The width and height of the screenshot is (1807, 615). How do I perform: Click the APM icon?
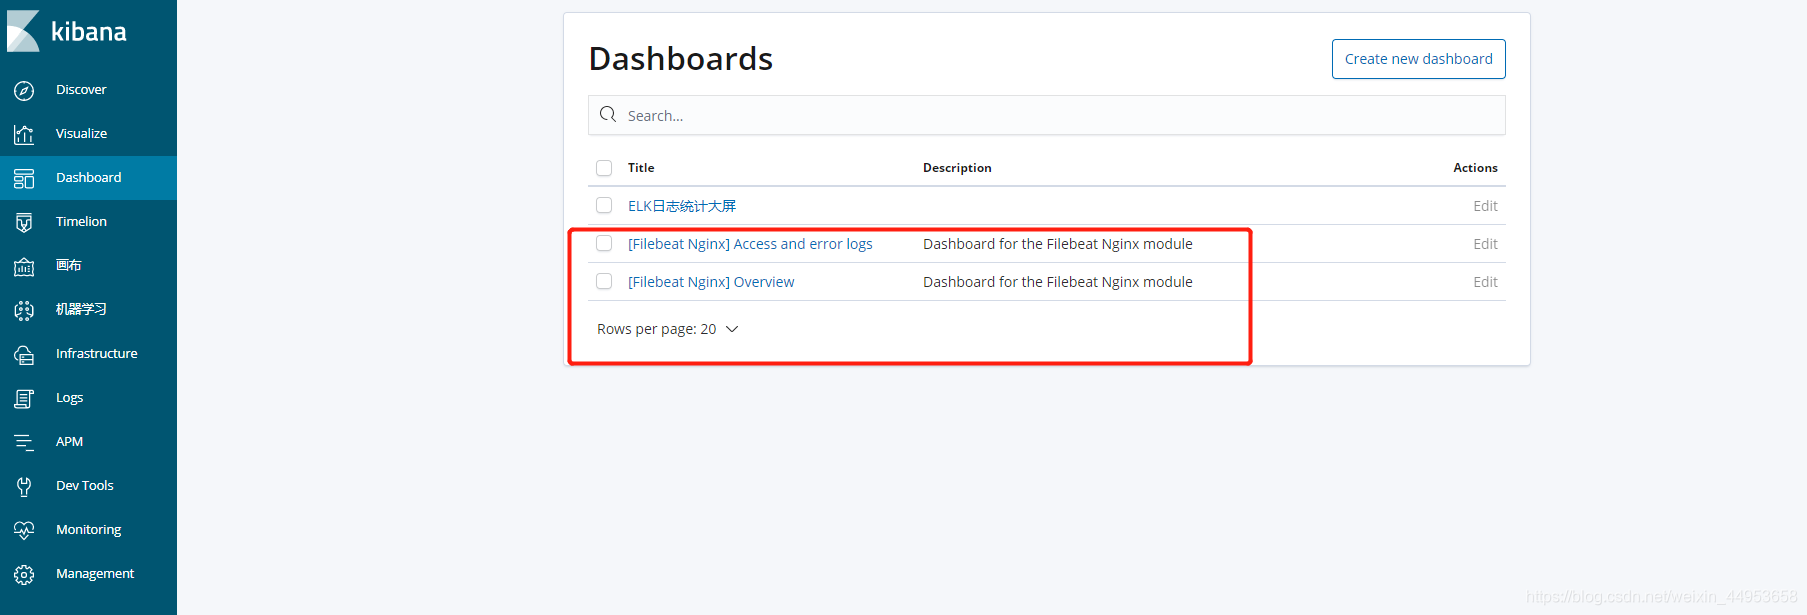[24, 442]
